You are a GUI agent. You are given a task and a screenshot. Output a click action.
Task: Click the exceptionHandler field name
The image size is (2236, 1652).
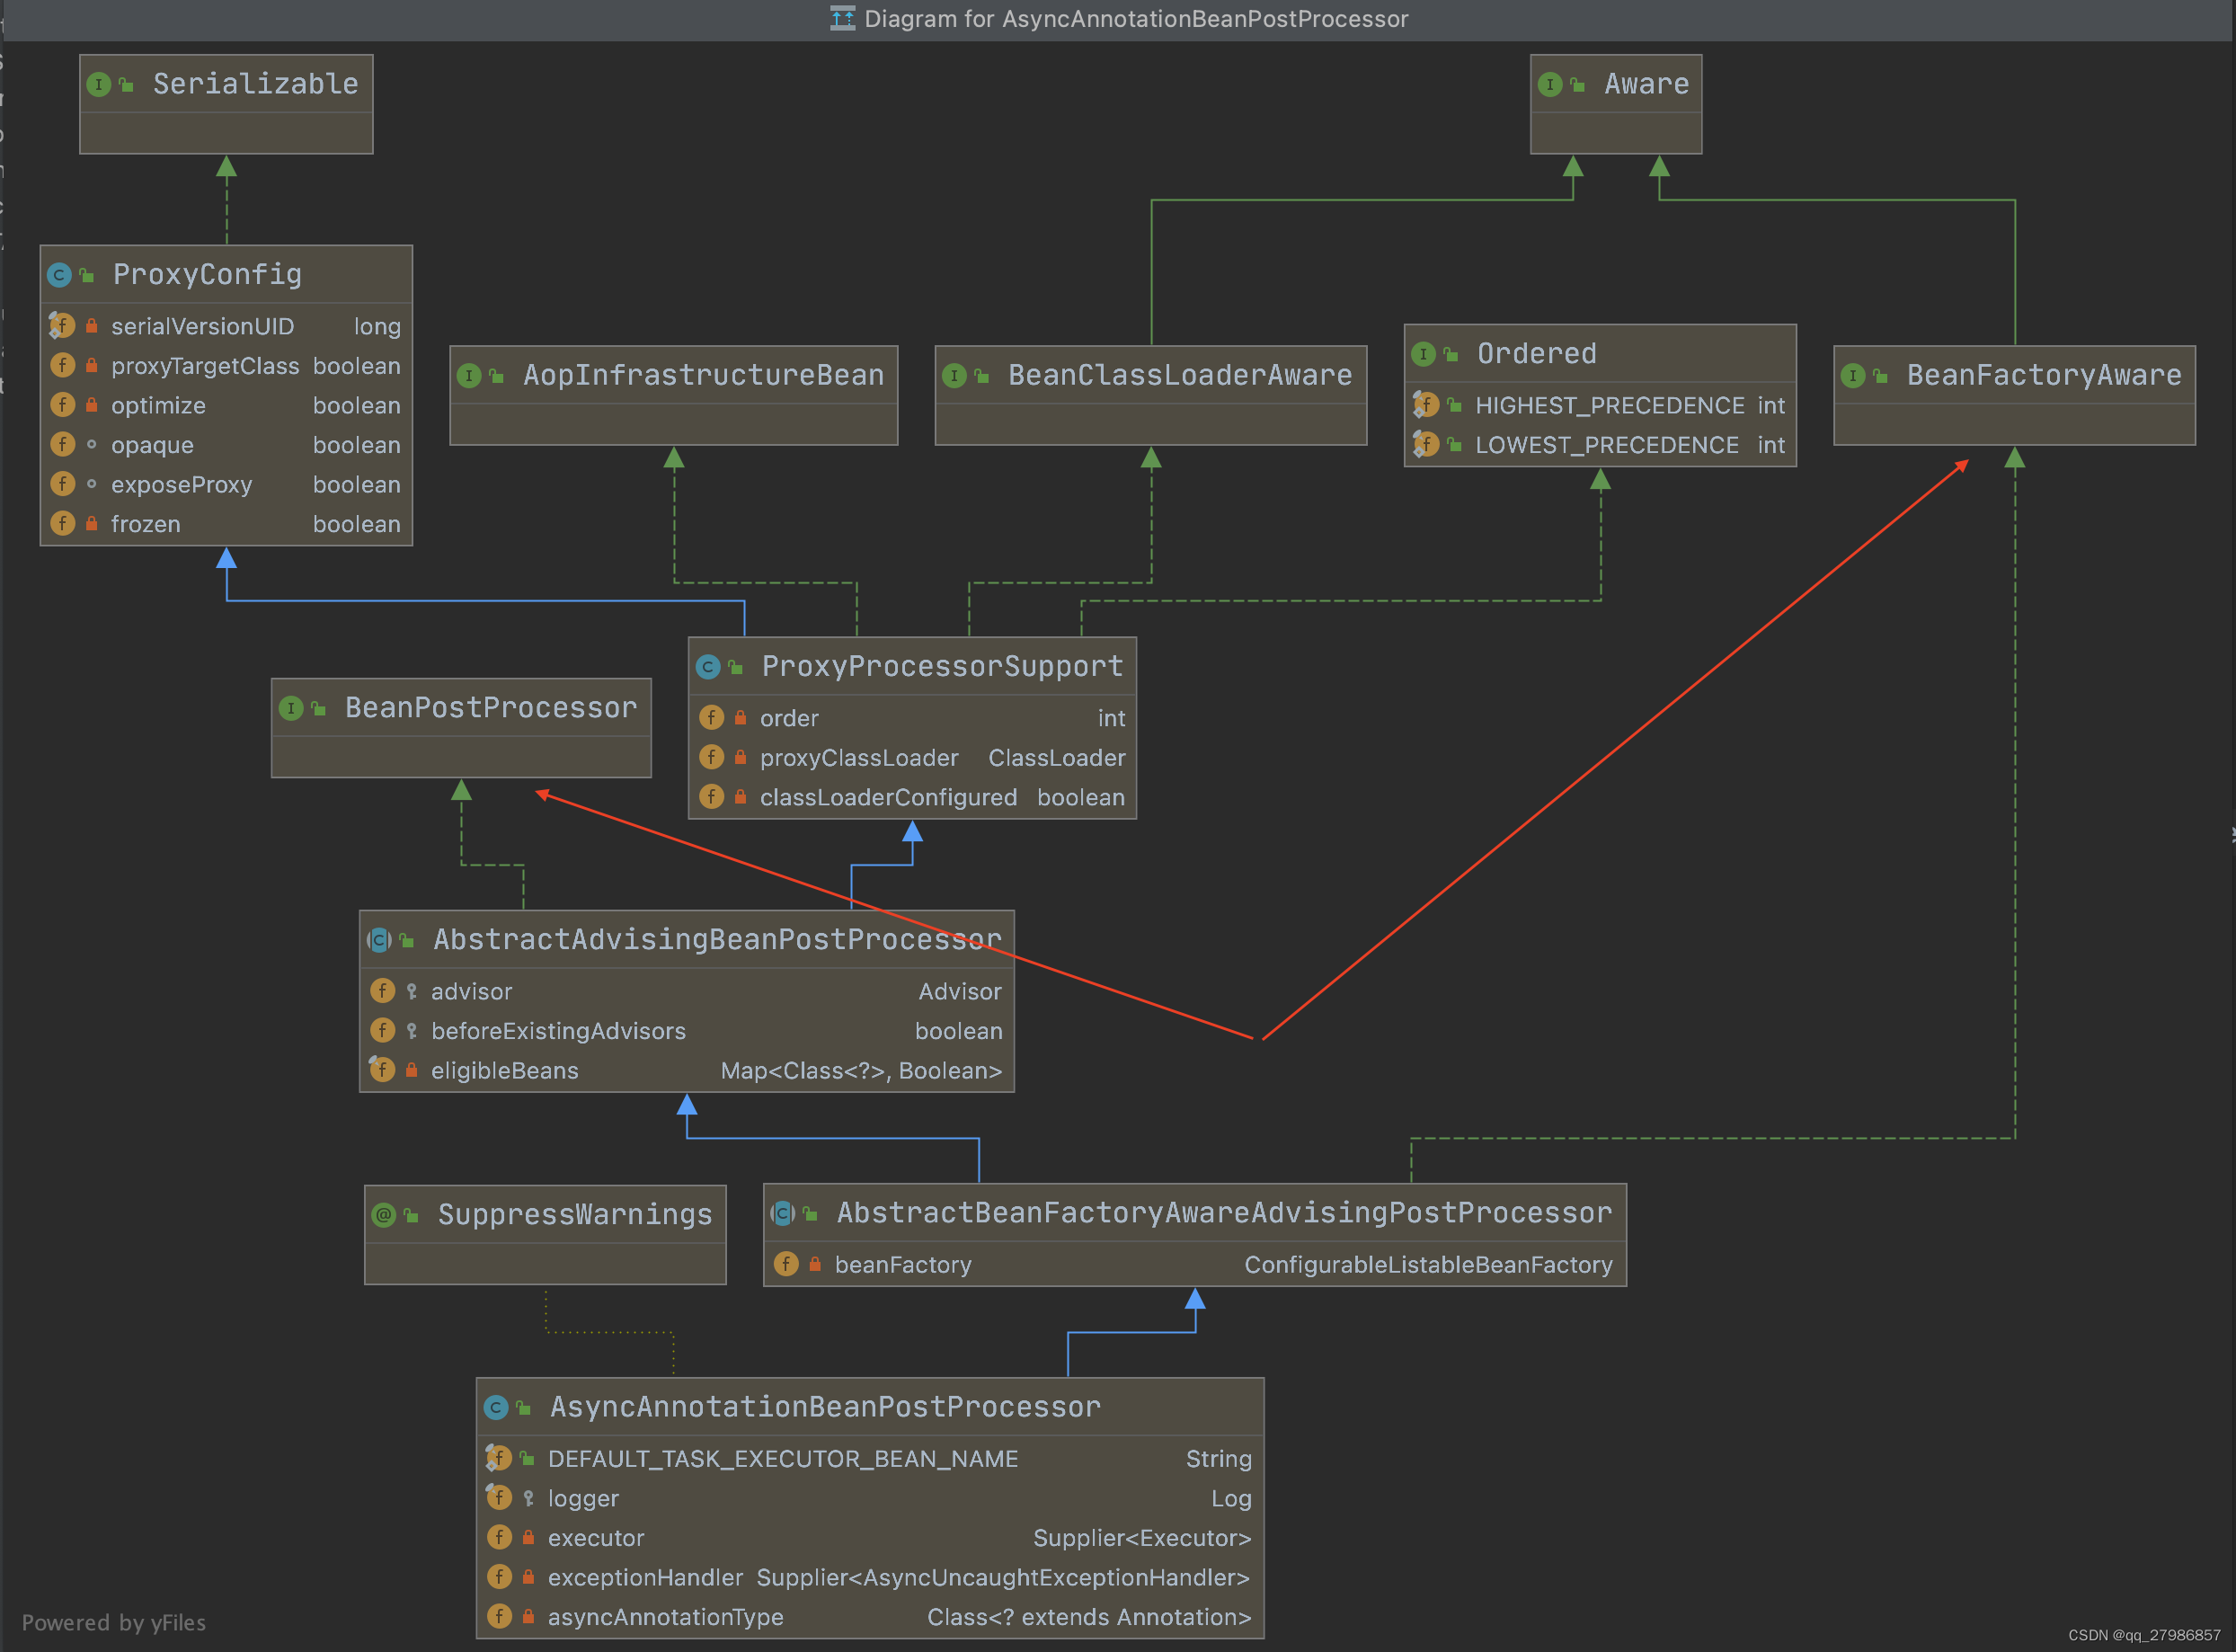point(645,1577)
